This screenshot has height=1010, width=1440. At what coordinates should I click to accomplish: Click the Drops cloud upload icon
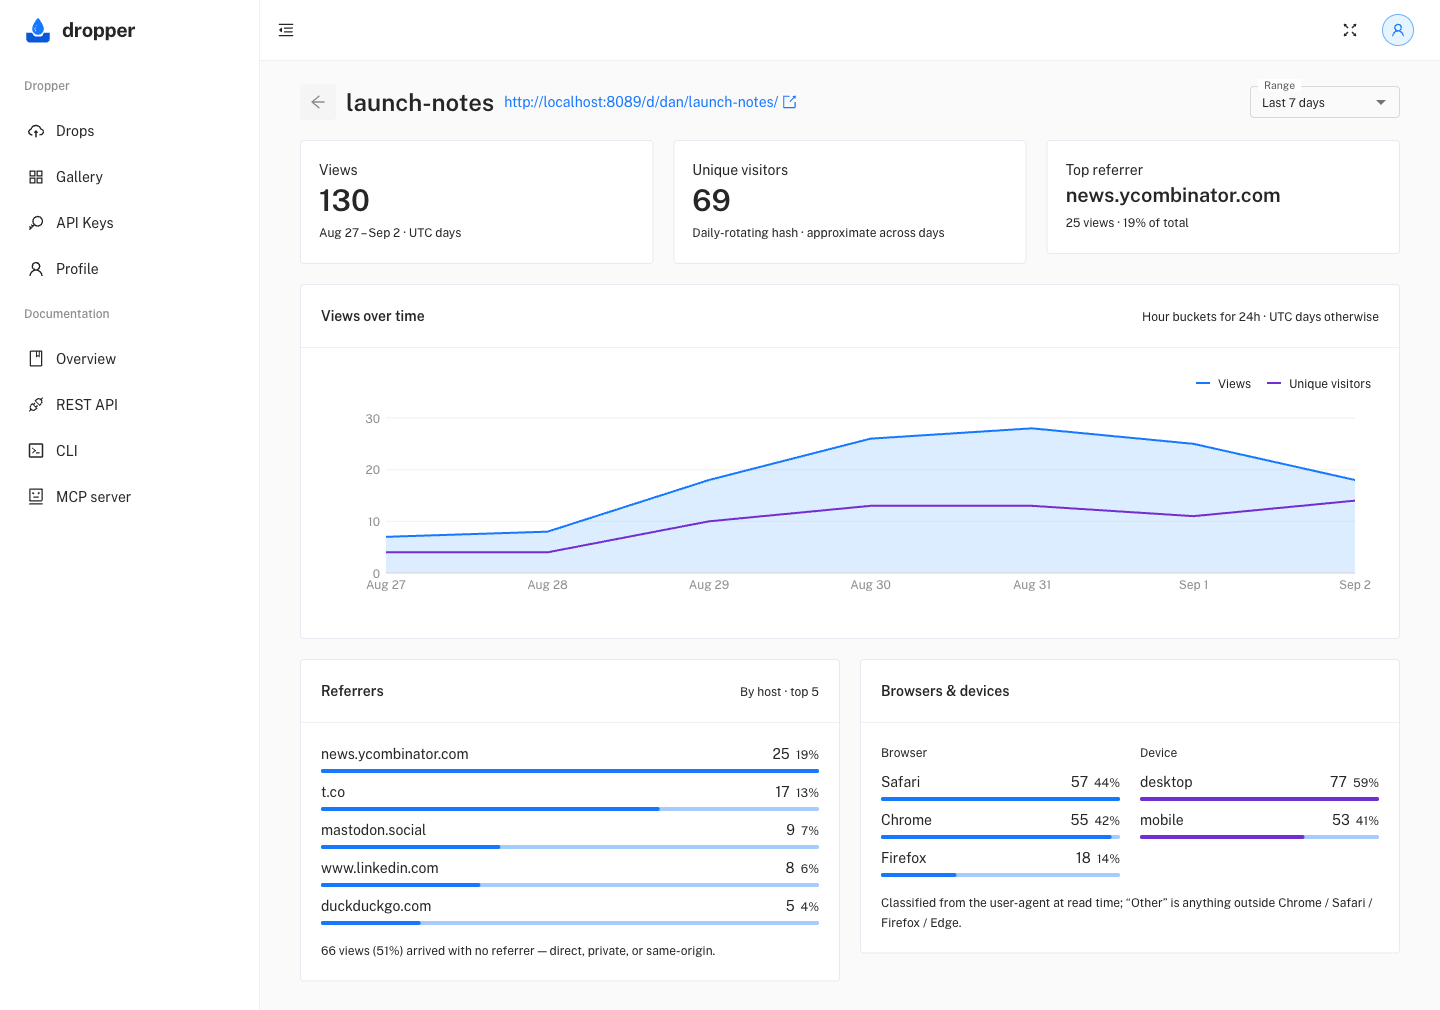[36, 131]
